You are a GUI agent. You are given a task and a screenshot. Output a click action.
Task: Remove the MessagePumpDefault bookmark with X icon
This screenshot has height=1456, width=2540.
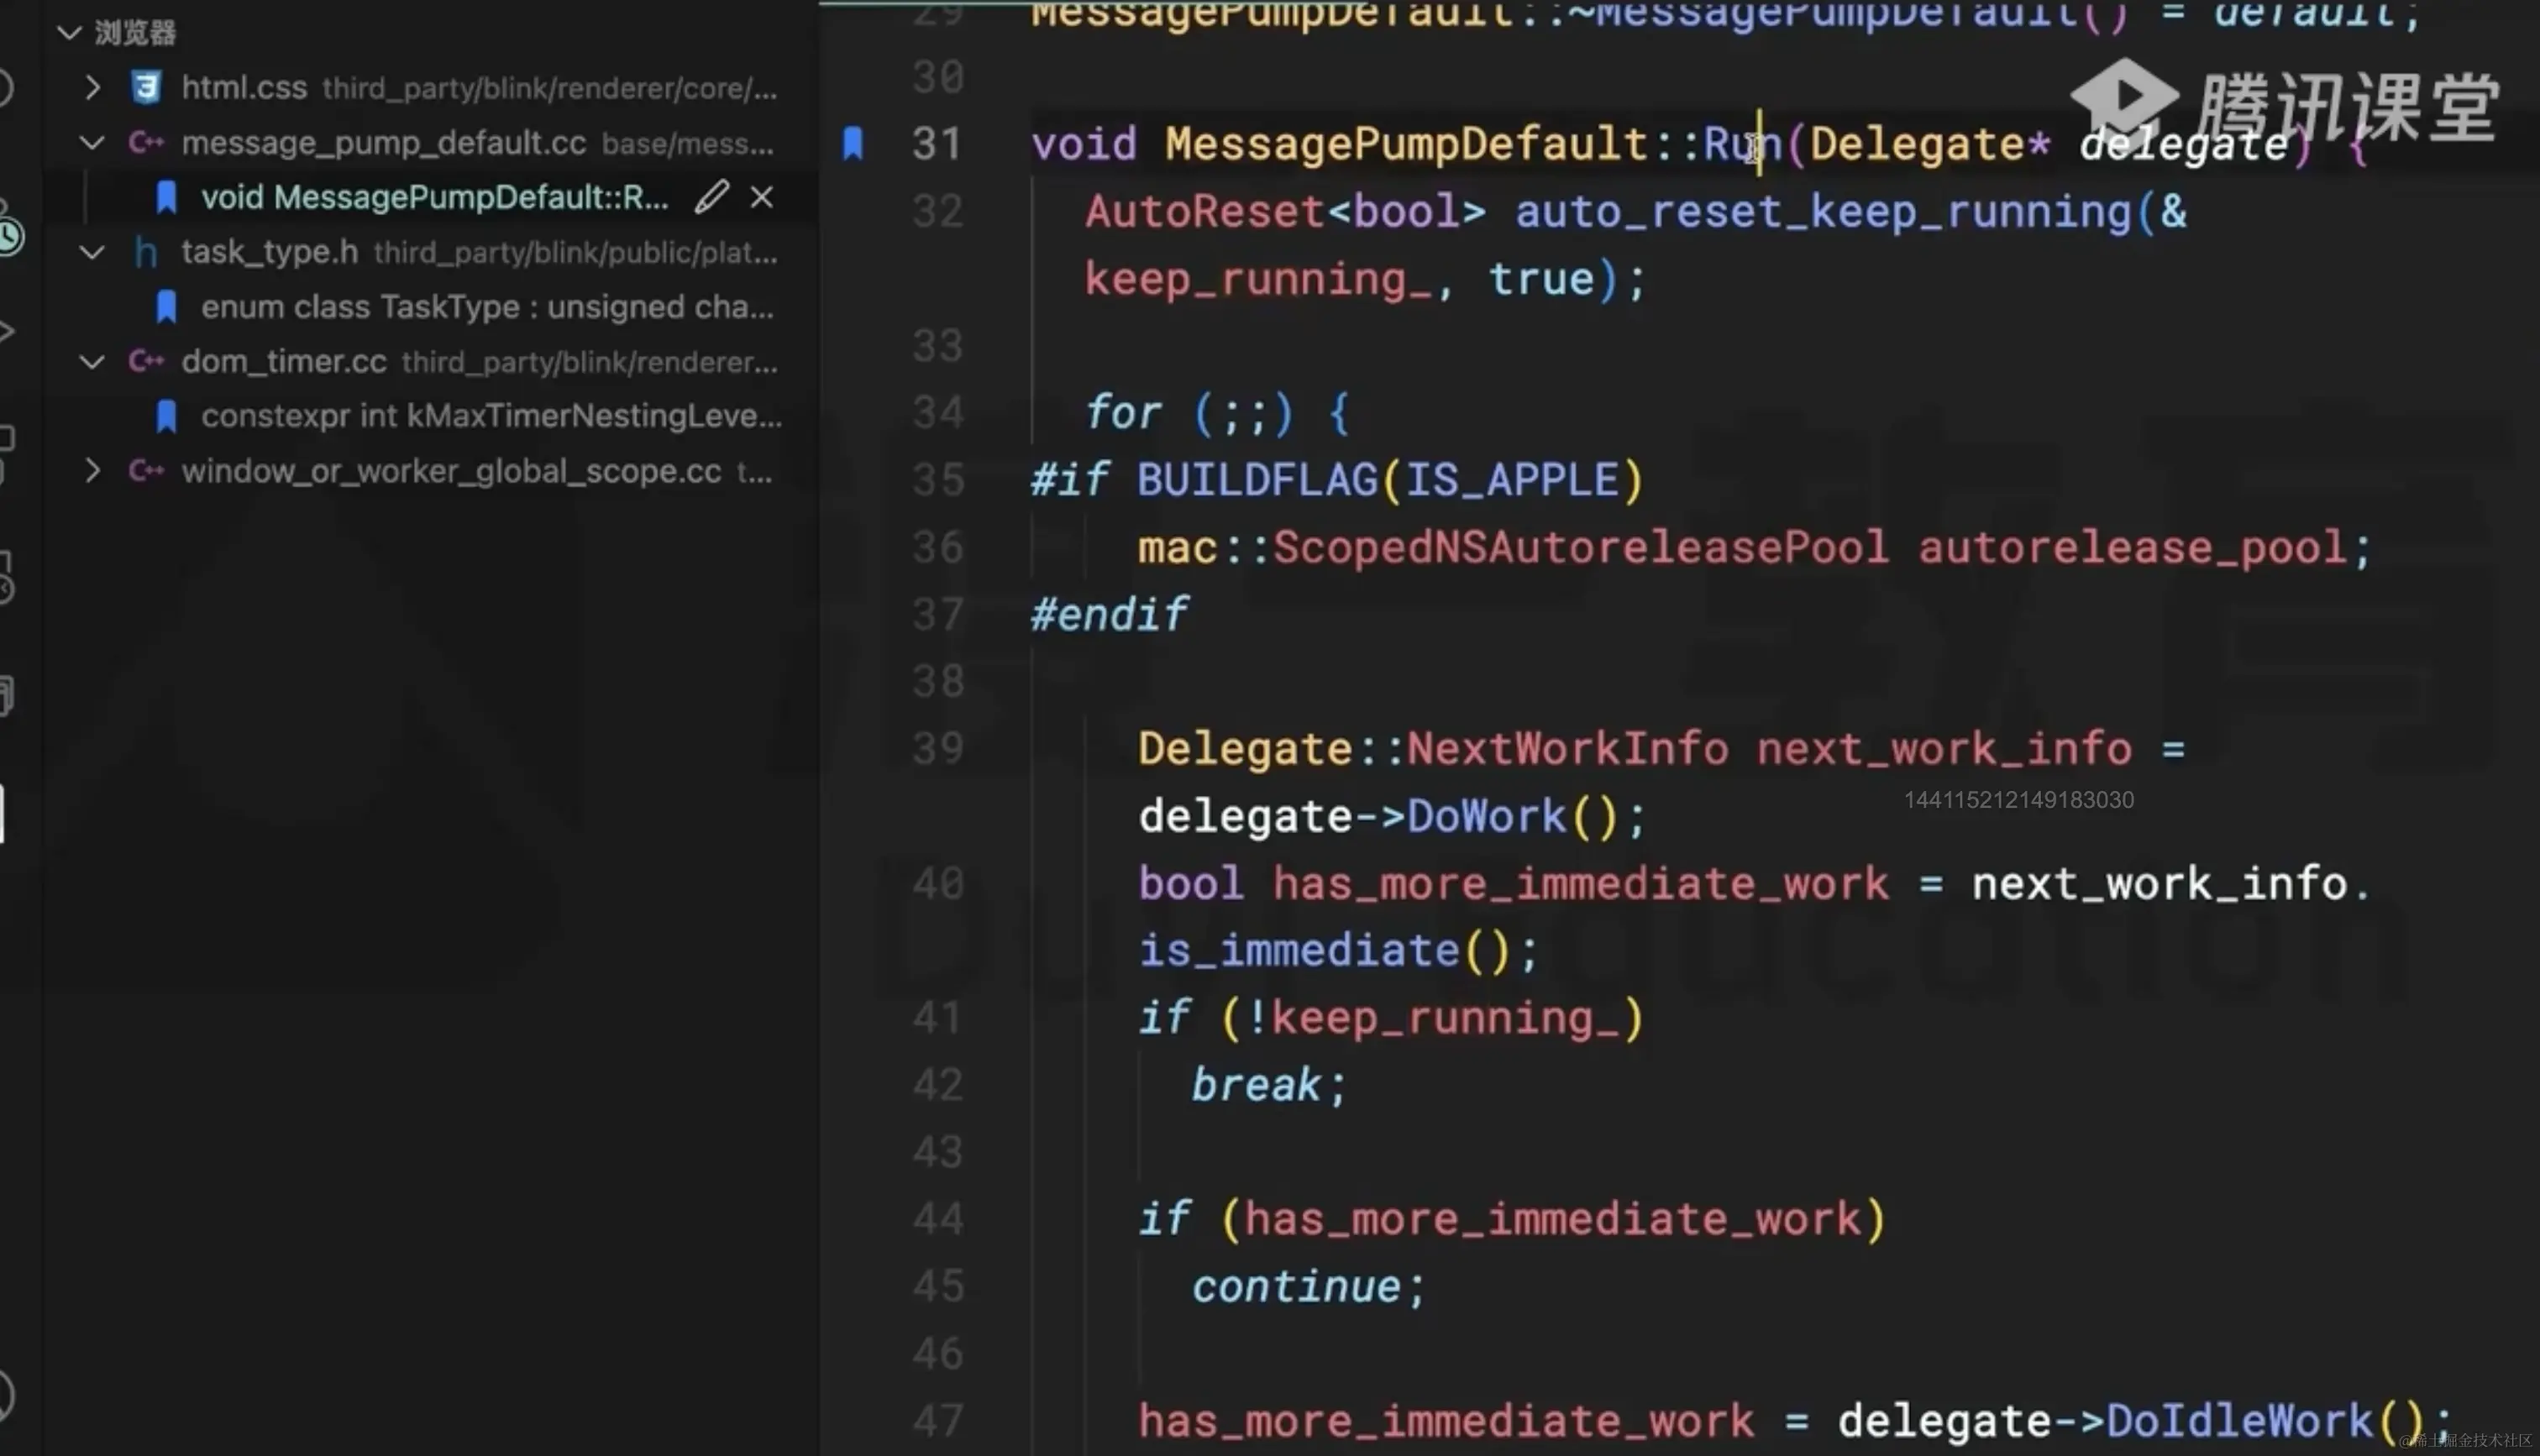(762, 197)
